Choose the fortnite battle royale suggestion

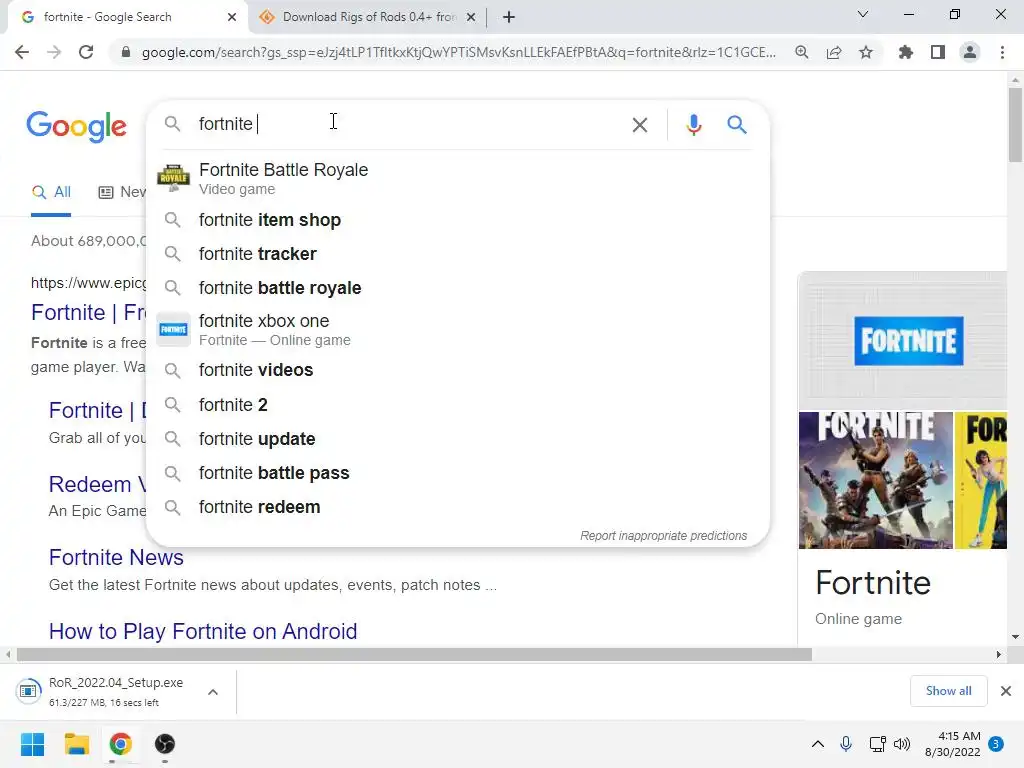tap(457, 288)
